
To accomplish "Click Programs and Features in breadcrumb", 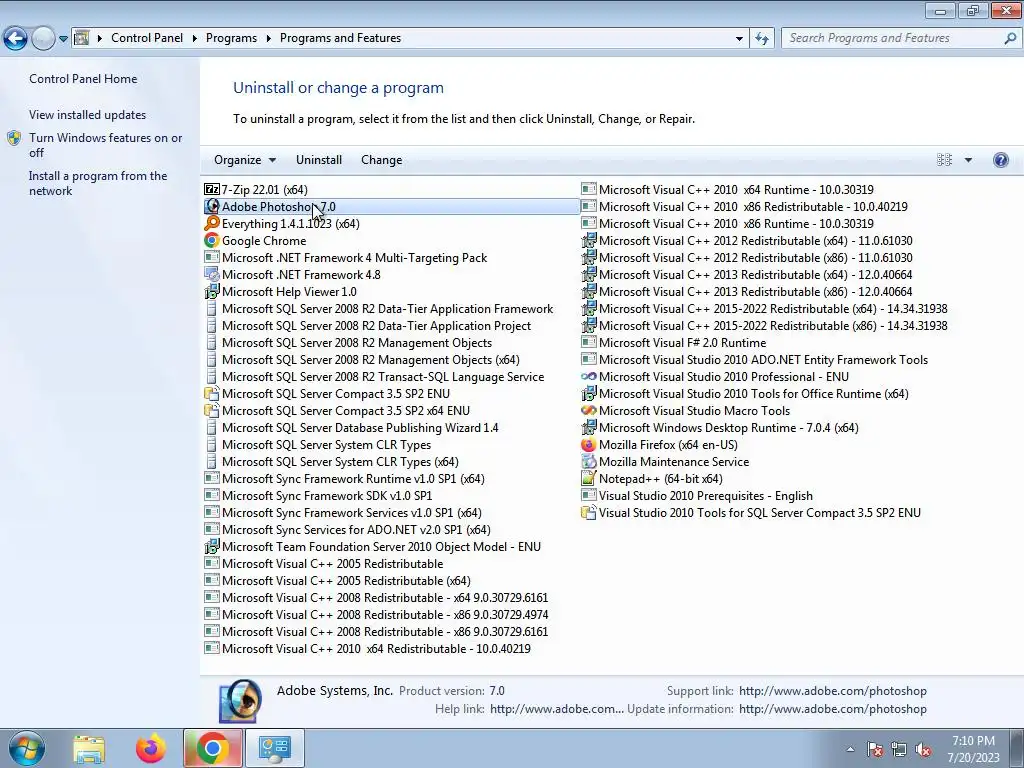I will [x=340, y=38].
